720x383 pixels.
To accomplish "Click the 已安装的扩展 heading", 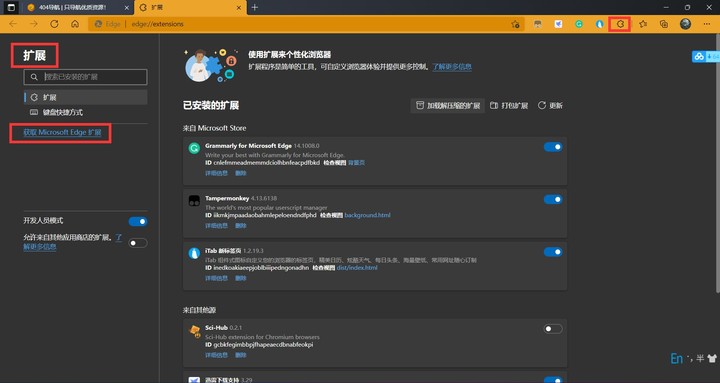I will [211, 106].
